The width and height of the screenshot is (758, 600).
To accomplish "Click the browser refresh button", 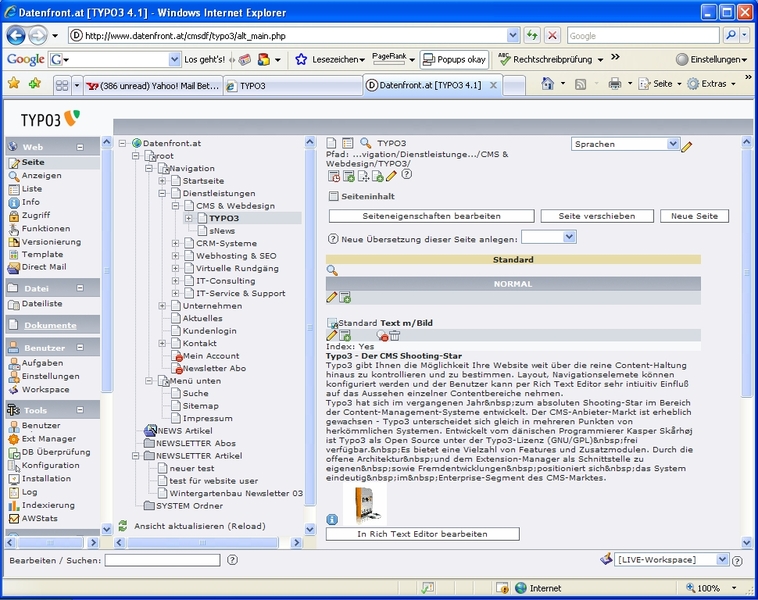I will [x=532, y=35].
